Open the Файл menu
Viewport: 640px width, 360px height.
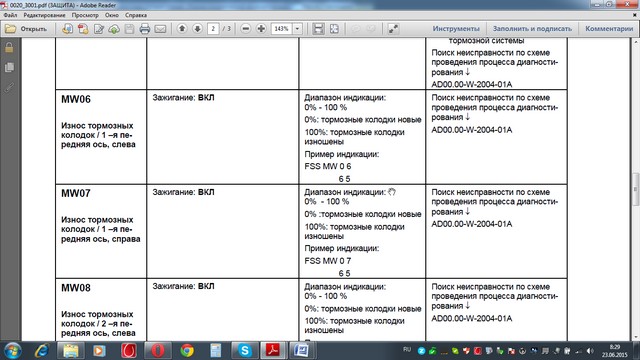(10, 15)
